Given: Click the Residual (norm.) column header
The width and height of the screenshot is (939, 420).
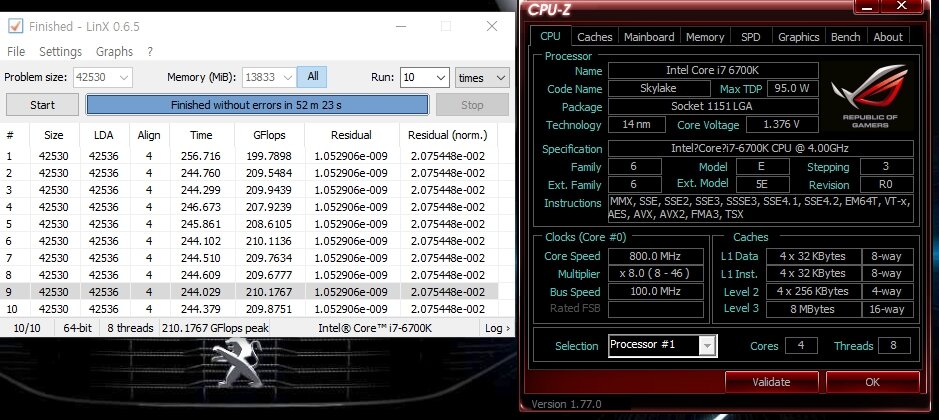Looking at the screenshot, I should (x=448, y=135).
